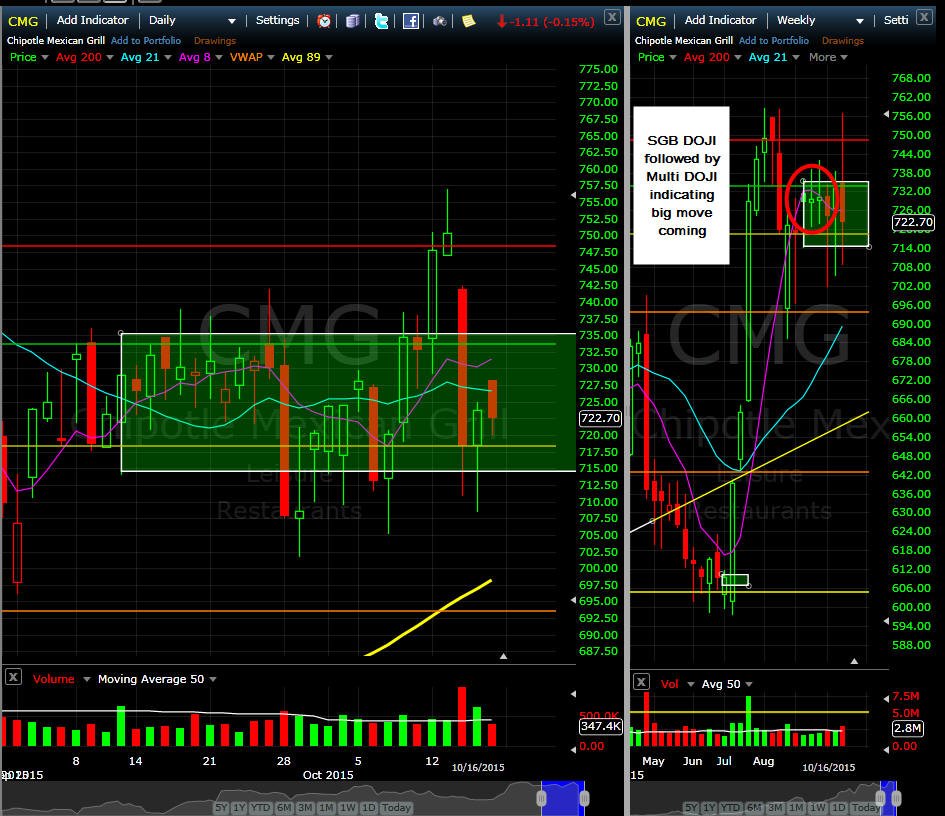Open the alarm clock alert icon
945x816 pixels.
point(324,21)
